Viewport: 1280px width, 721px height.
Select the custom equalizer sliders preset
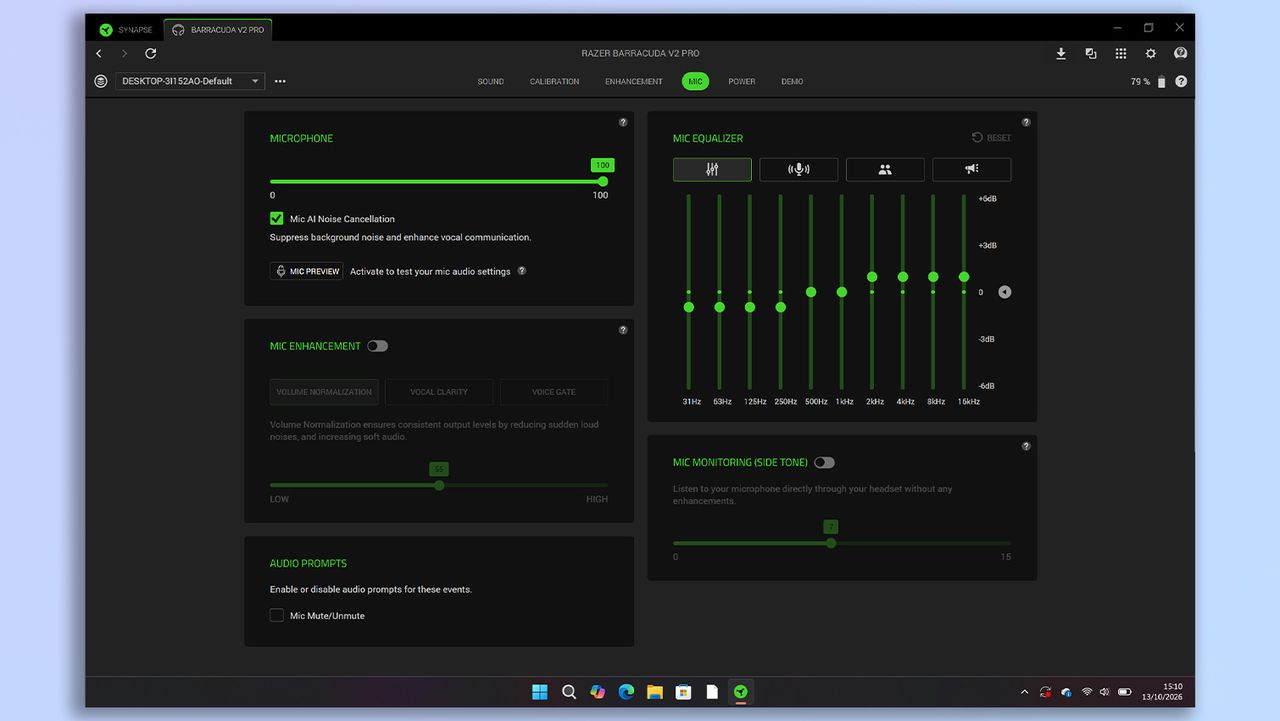pos(712,170)
